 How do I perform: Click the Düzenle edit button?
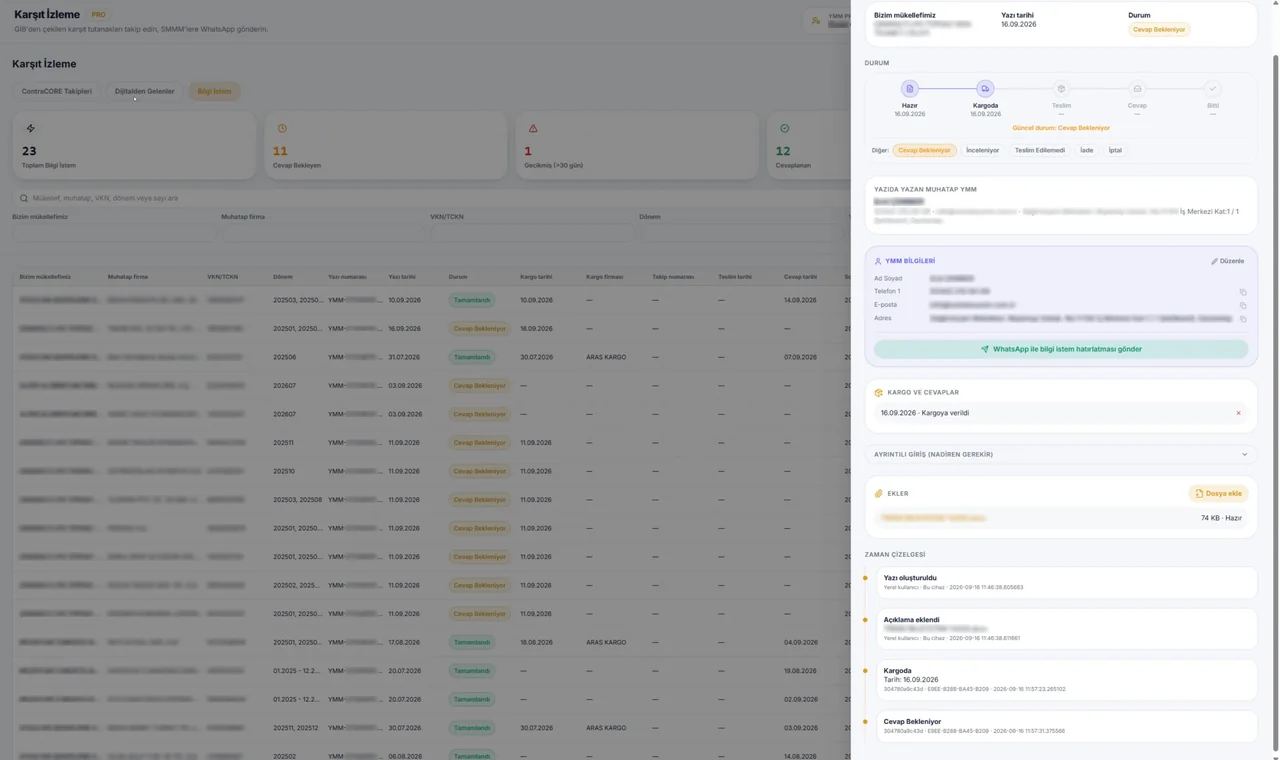pyautogui.click(x=1227, y=261)
